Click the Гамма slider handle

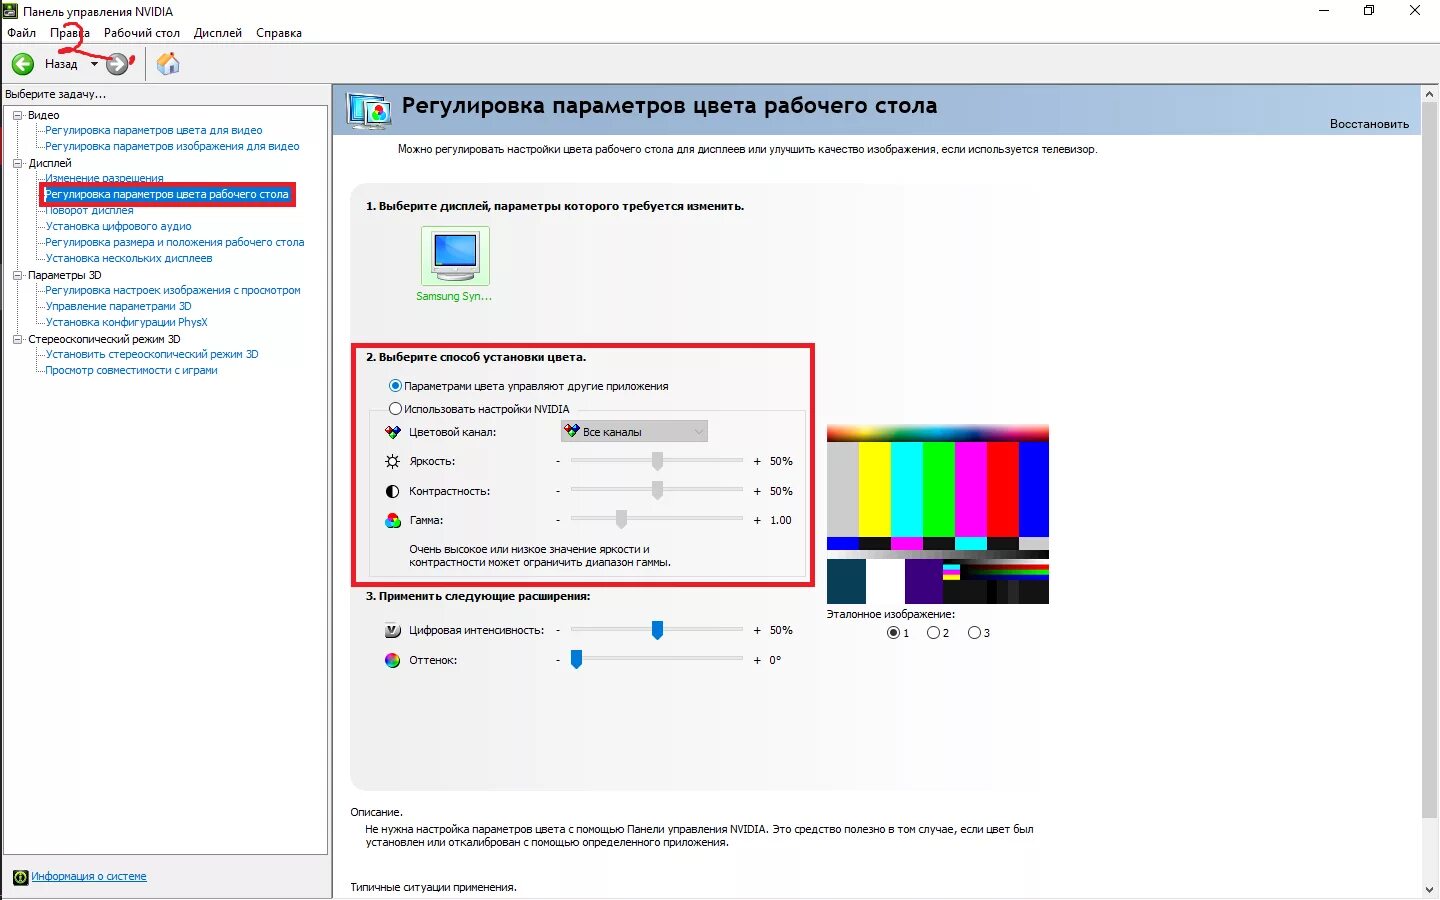[x=621, y=519]
